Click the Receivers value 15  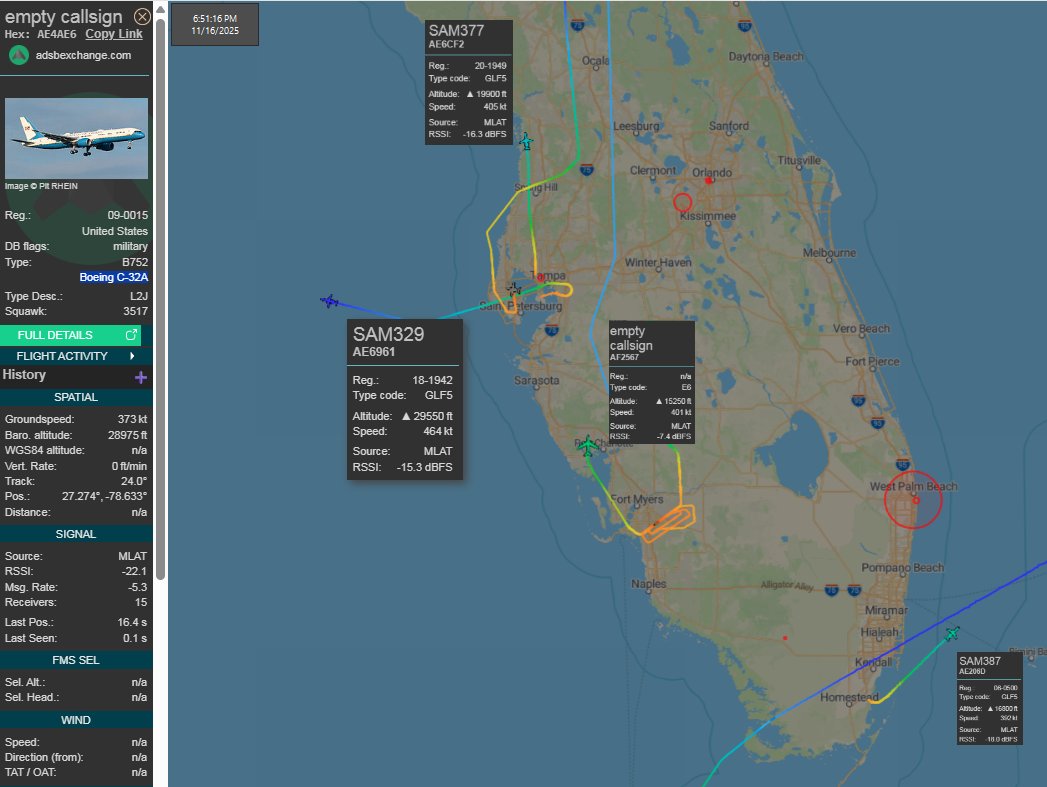pos(141,602)
